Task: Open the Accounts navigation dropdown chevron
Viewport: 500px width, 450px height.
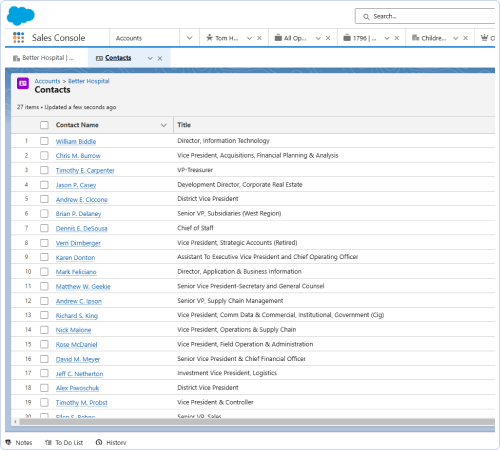Action: click(x=190, y=38)
